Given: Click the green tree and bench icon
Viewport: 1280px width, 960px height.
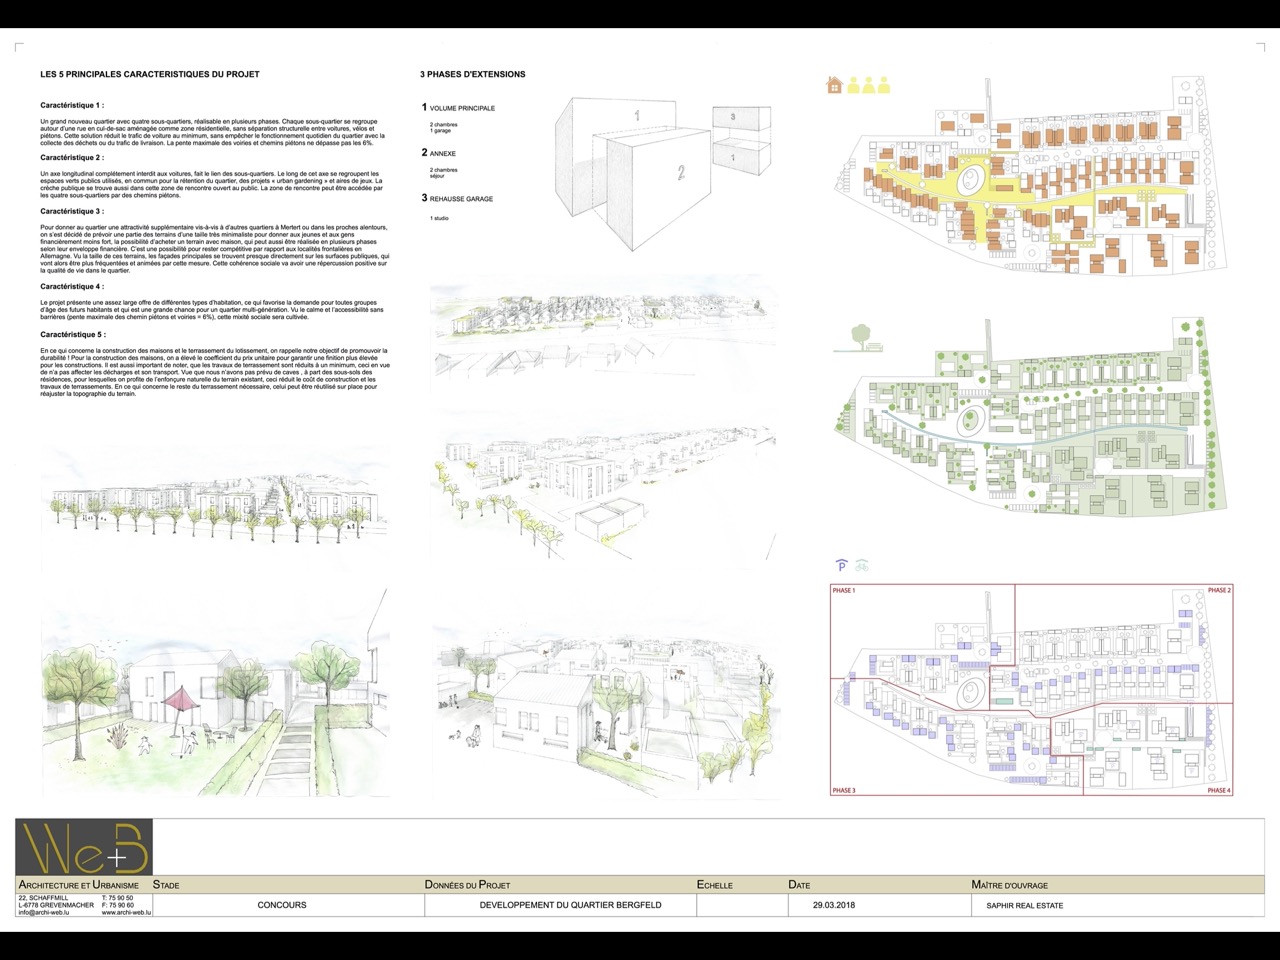Looking at the screenshot, I should [859, 339].
